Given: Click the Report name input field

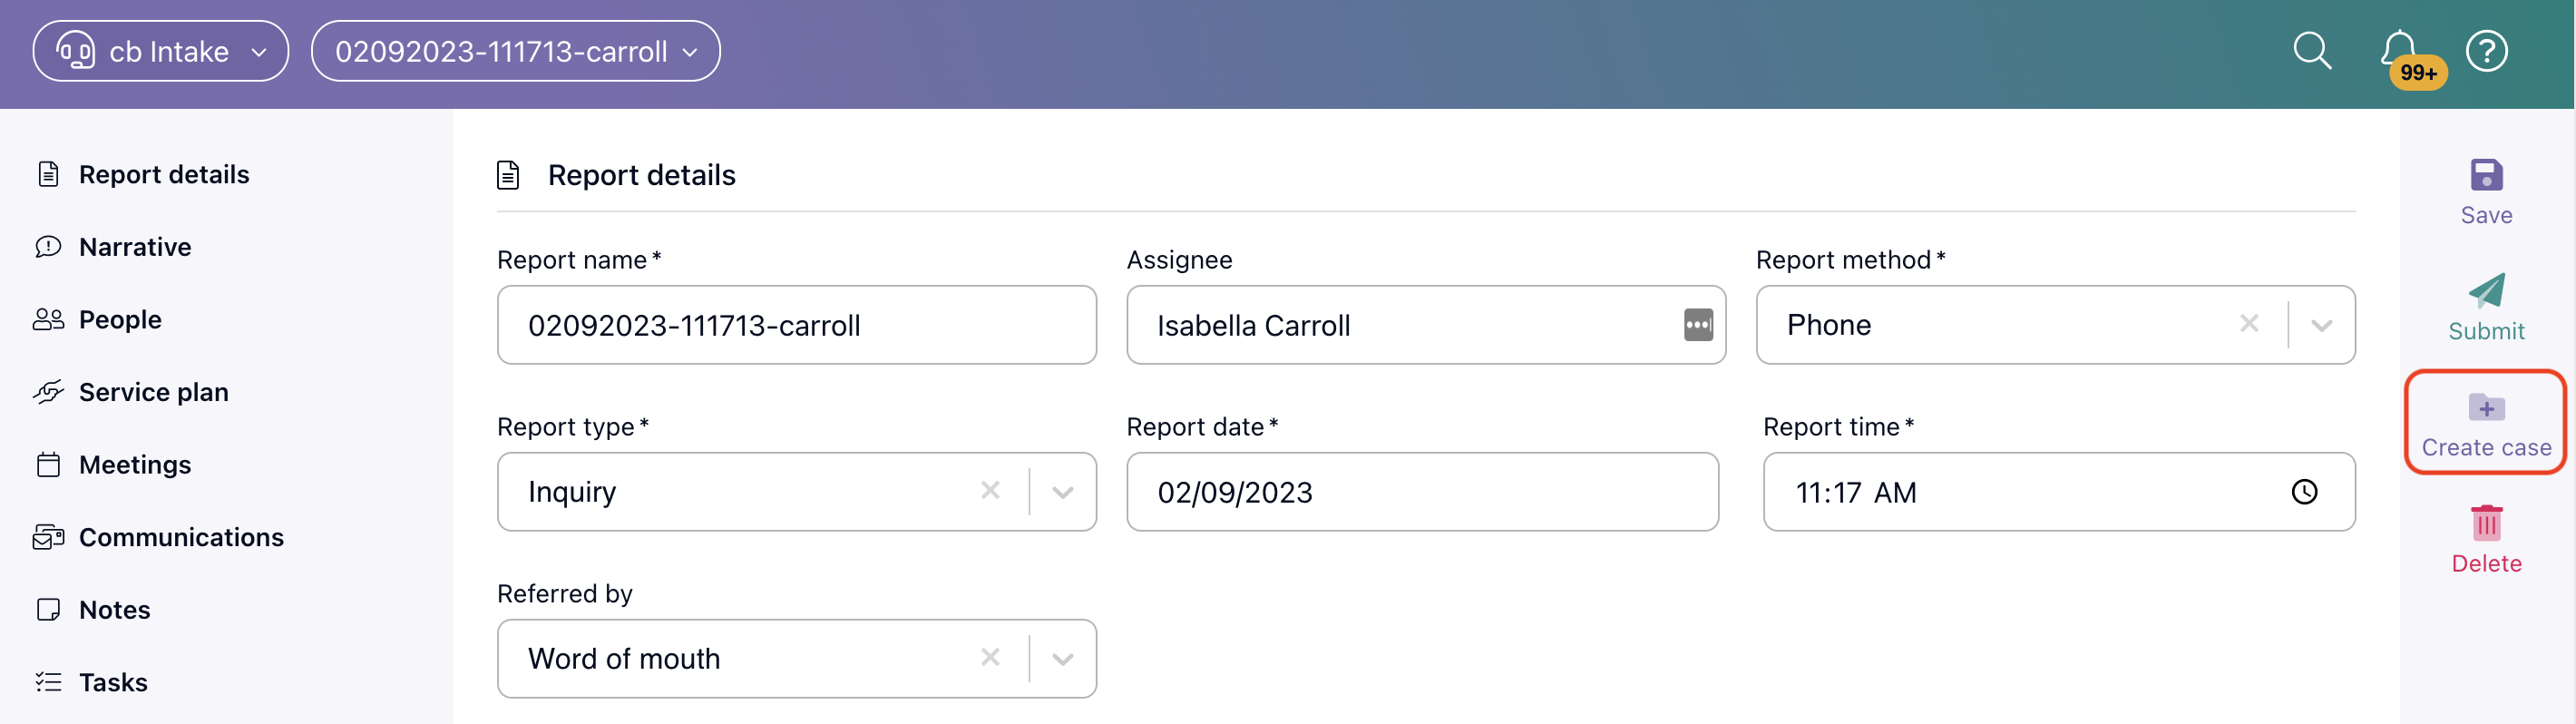Looking at the screenshot, I should click(x=796, y=325).
